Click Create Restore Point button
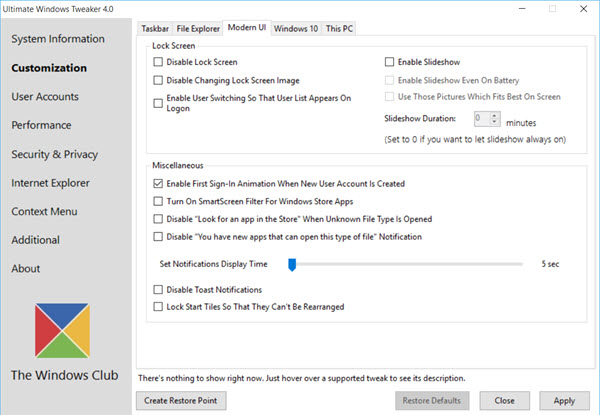 181,400
